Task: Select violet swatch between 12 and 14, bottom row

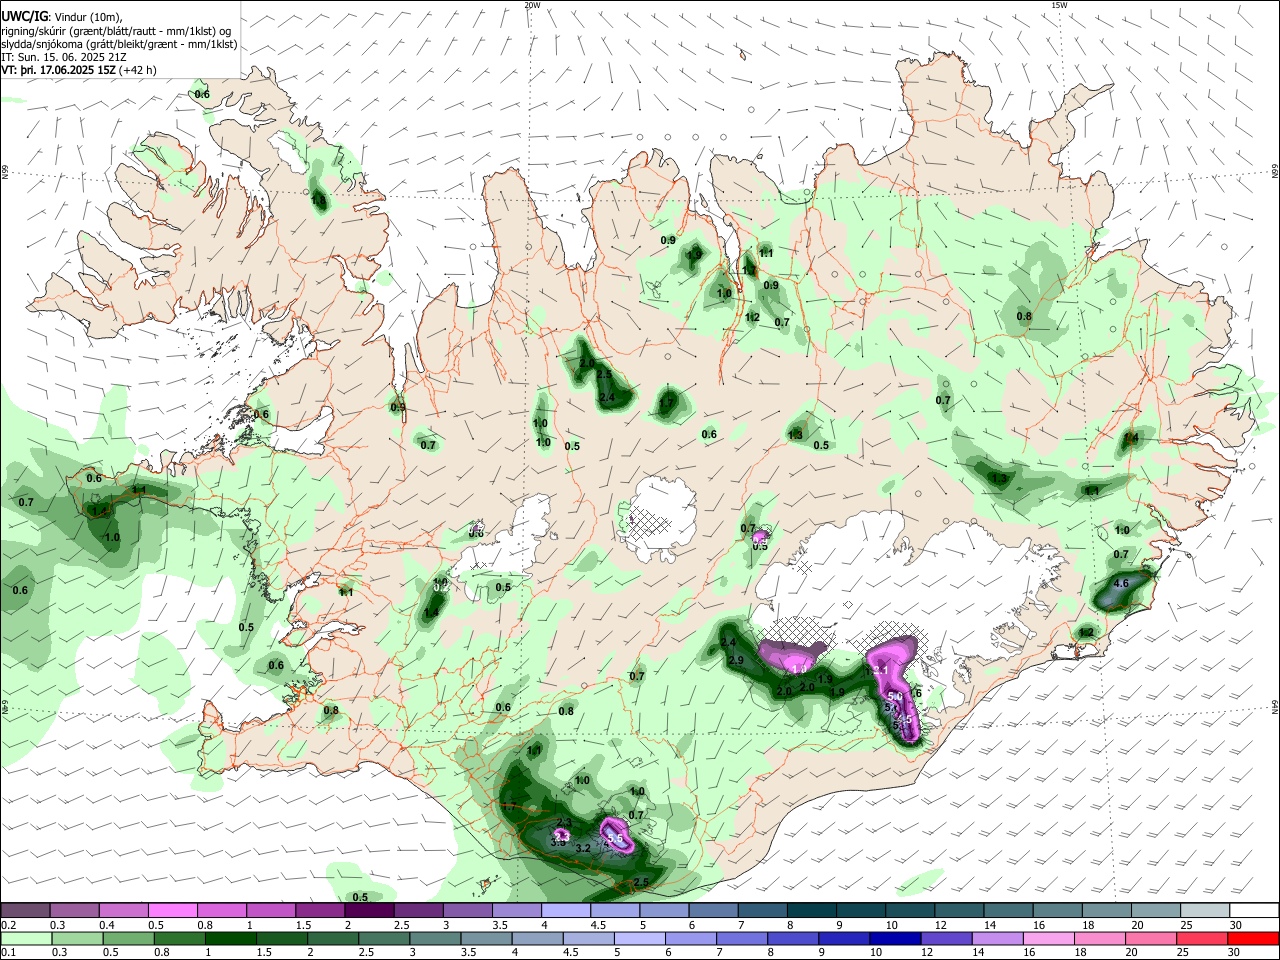Action: [947, 938]
